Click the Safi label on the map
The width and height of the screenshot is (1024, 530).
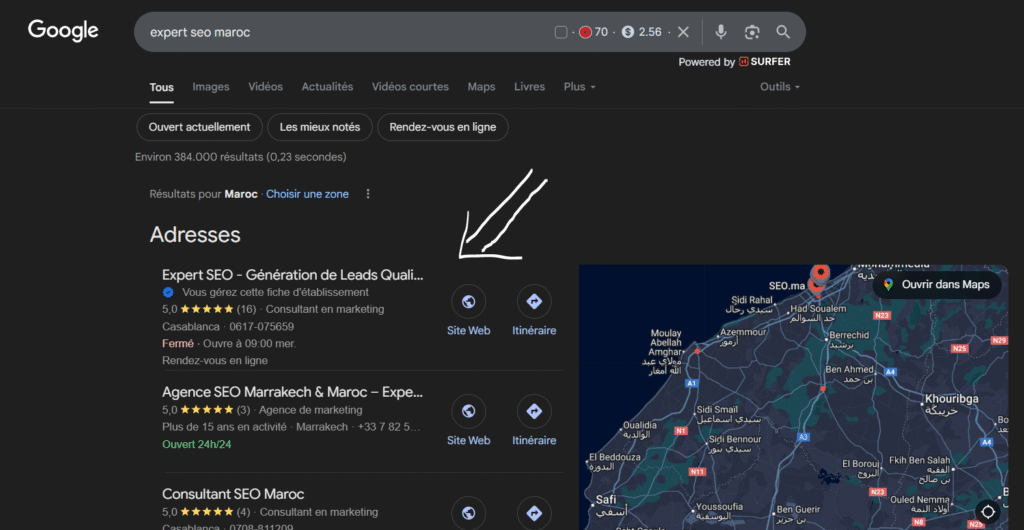coord(605,500)
